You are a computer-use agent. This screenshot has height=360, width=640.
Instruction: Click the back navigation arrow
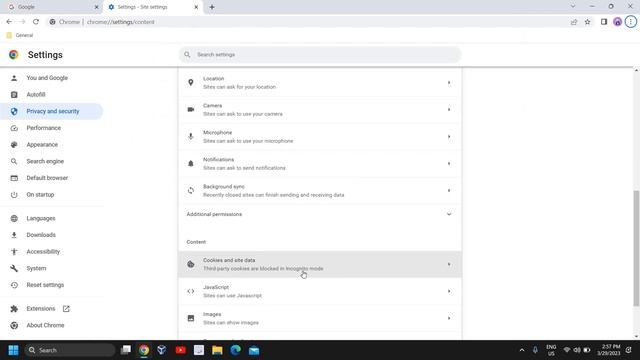[9, 22]
